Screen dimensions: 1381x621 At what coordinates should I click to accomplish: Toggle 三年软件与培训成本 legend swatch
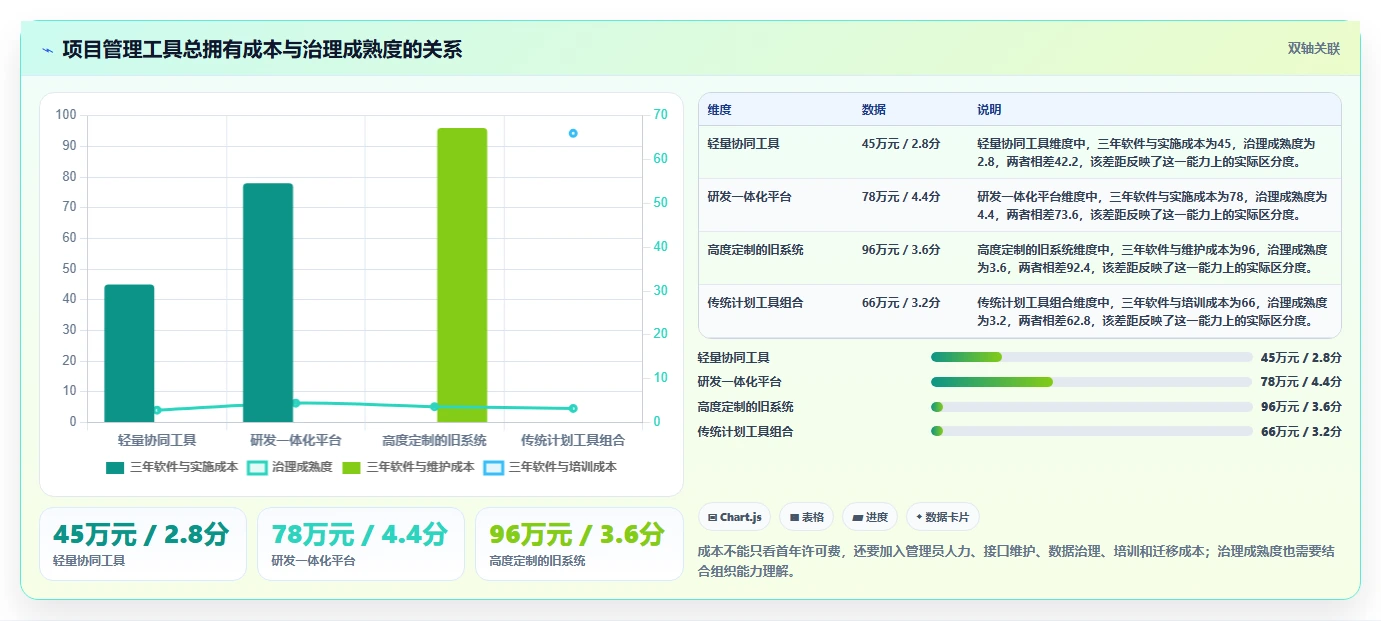(494, 467)
